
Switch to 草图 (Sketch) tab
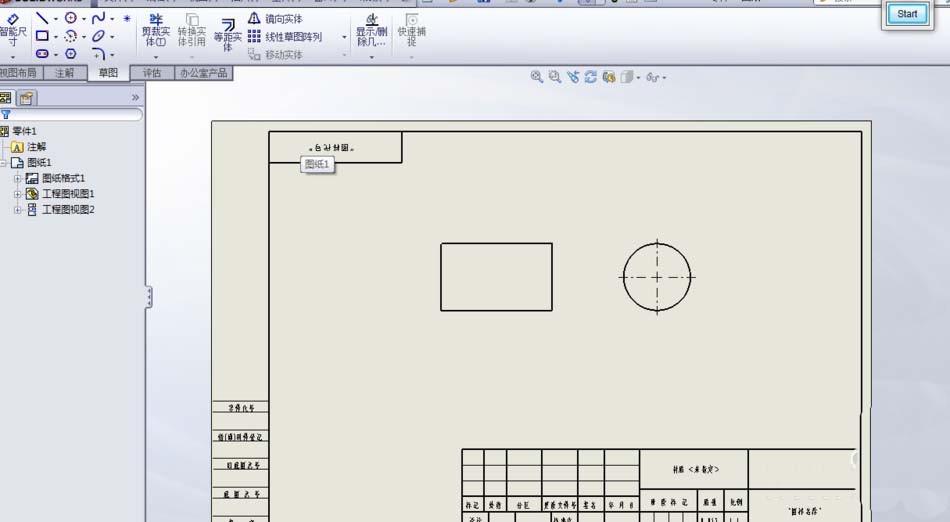coord(108,73)
